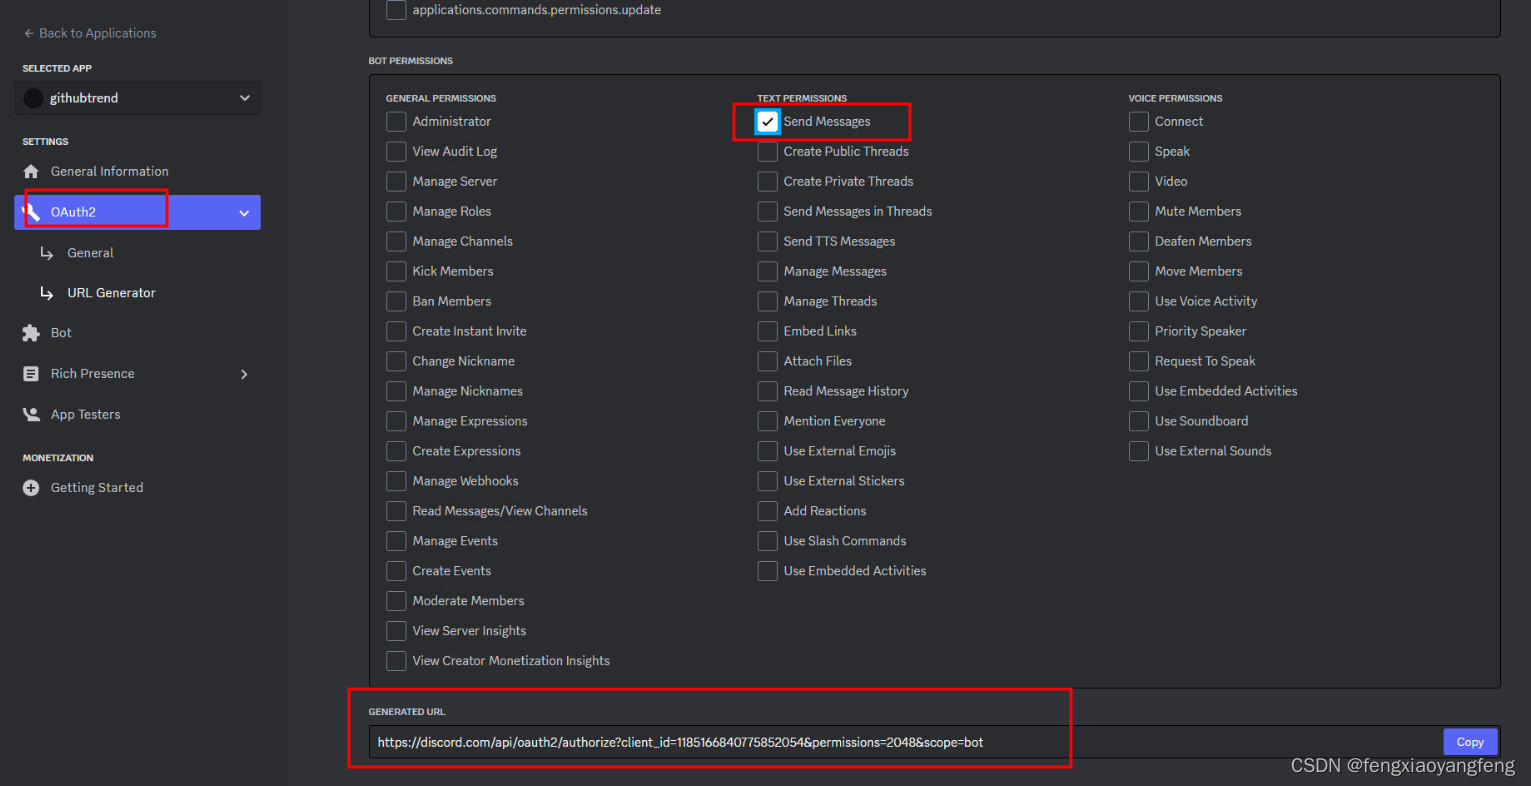Check Read Messages/View Channels box

[396, 511]
